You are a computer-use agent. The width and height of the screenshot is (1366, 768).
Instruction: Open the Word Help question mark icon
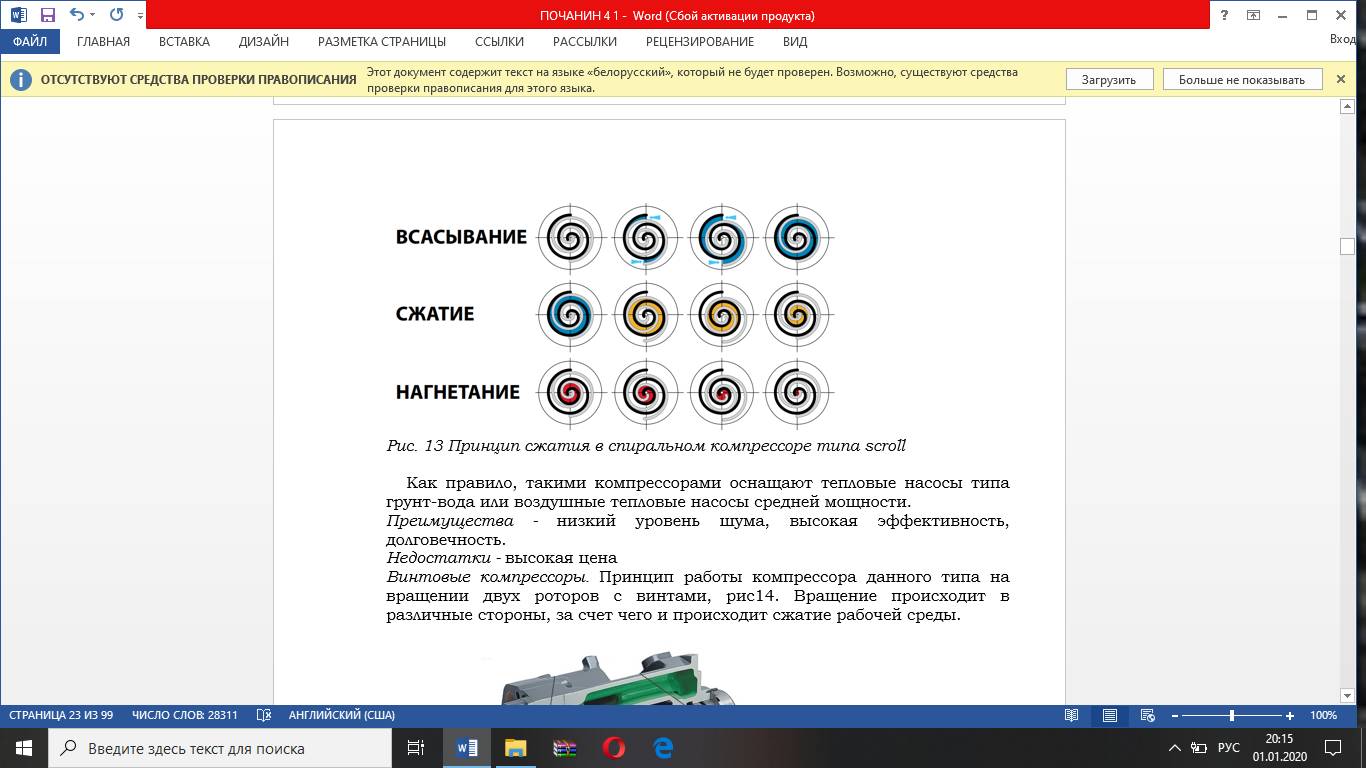[x=1224, y=15]
